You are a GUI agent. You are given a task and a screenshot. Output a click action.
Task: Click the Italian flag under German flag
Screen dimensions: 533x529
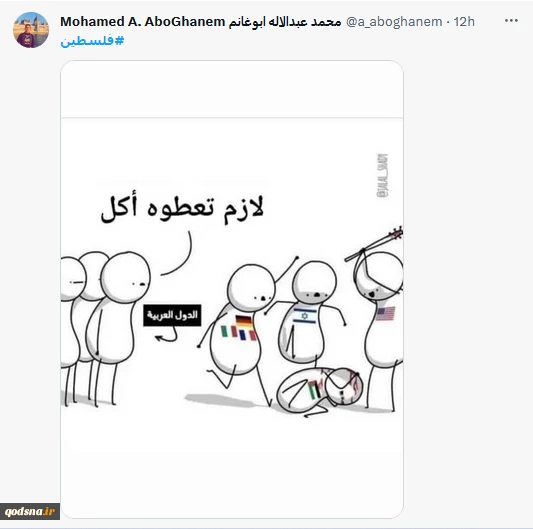(225, 332)
